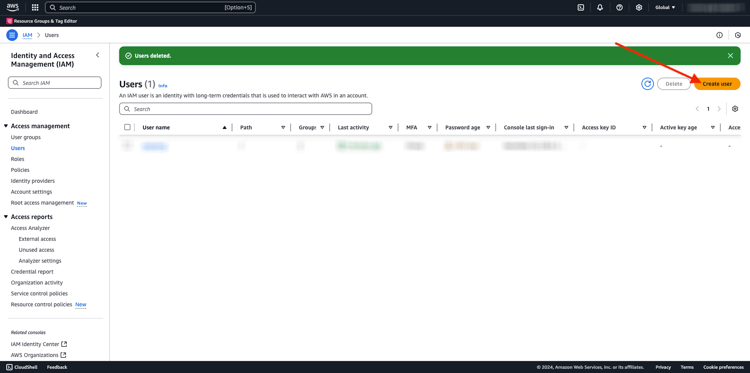750x373 pixels.
Task: Toggle the IAM hamburger navigation icon
Action: [12, 35]
